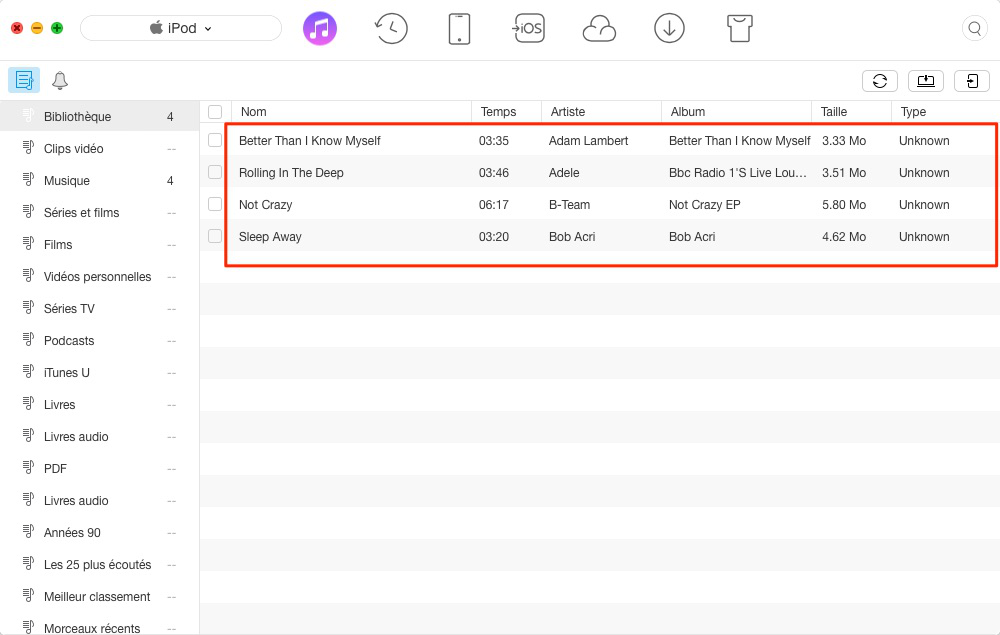The image size is (1000, 635).
Task: Open the T-shirt skins icon
Action: tap(740, 28)
